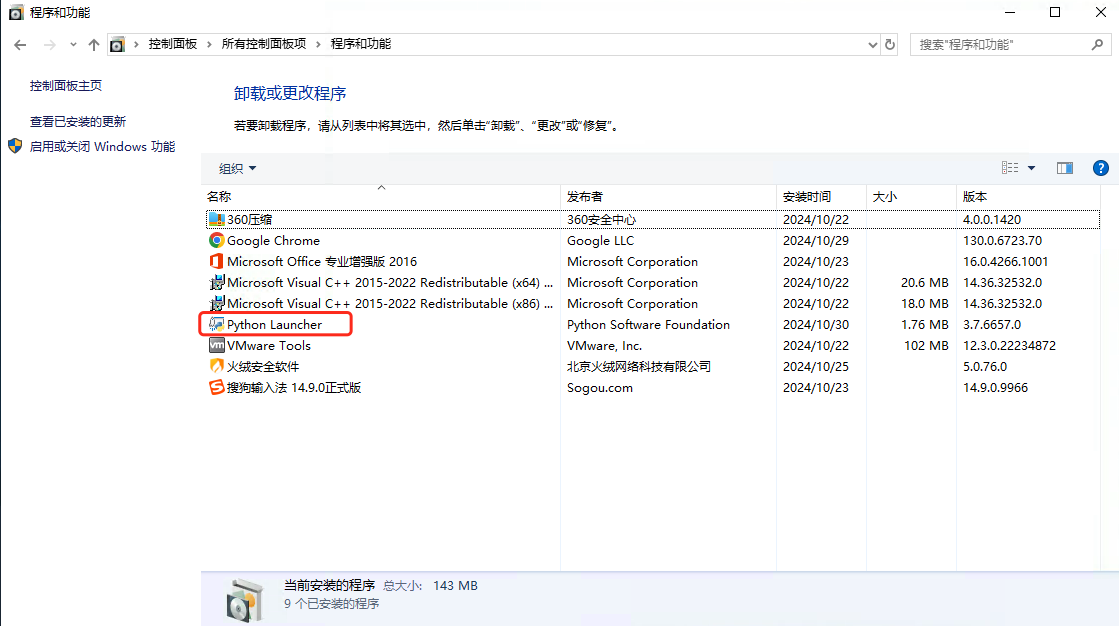
Task: Click the Python Launcher icon
Action: pyautogui.click(x=216, y=324)
